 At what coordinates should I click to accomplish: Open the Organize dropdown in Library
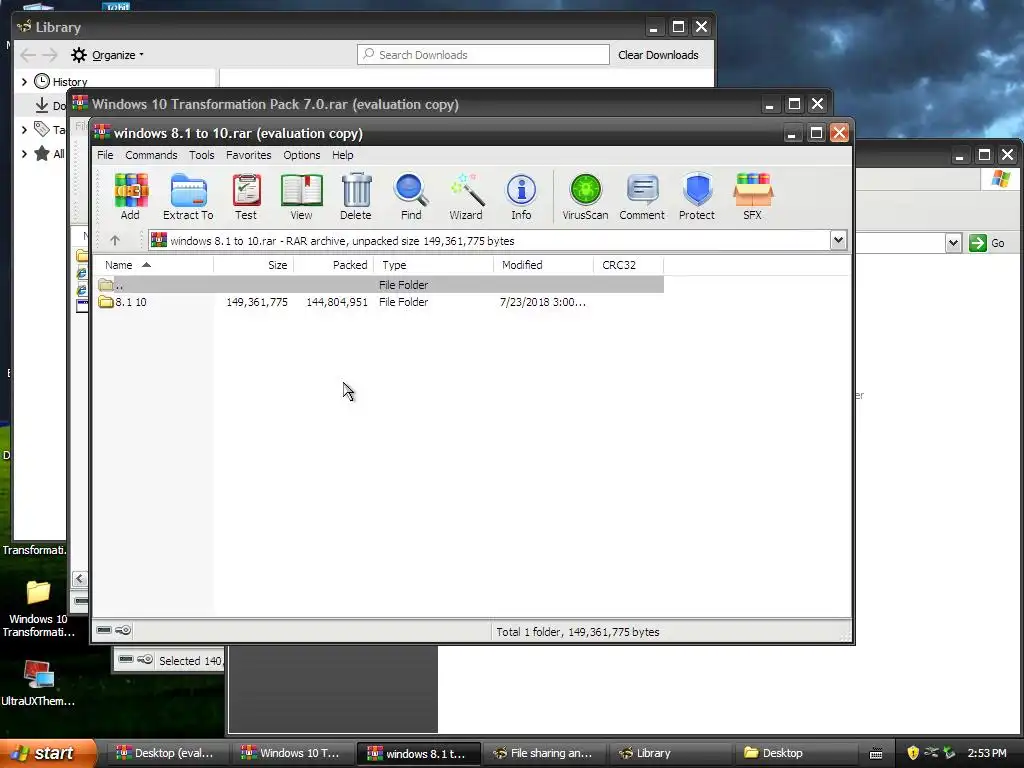tap(118, 55)
